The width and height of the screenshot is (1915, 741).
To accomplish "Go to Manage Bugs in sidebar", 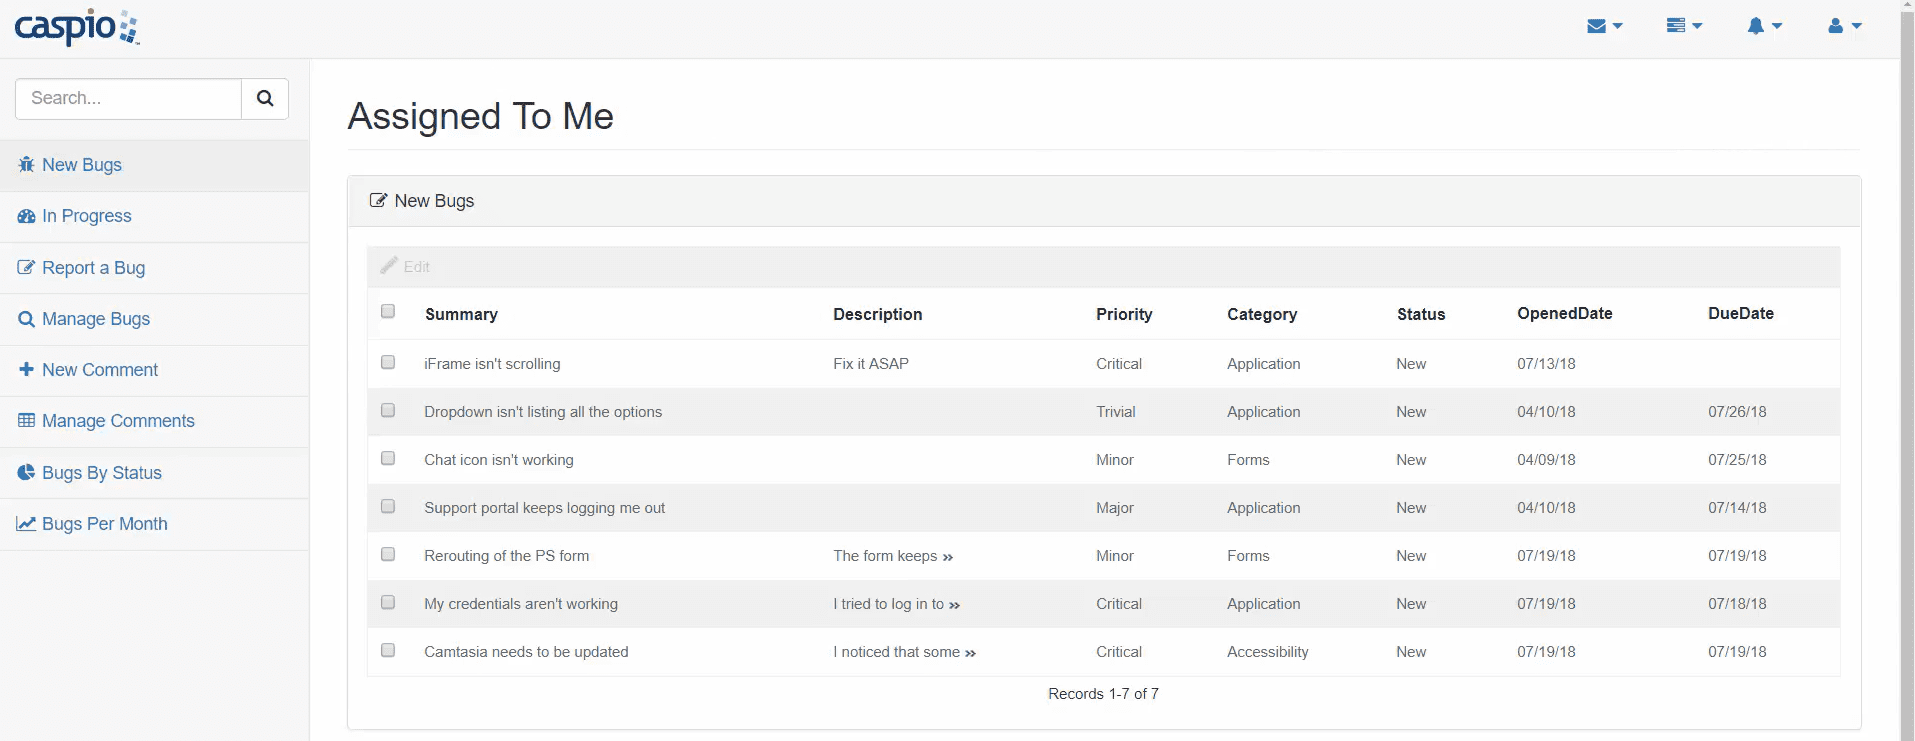I will point(96,319).
